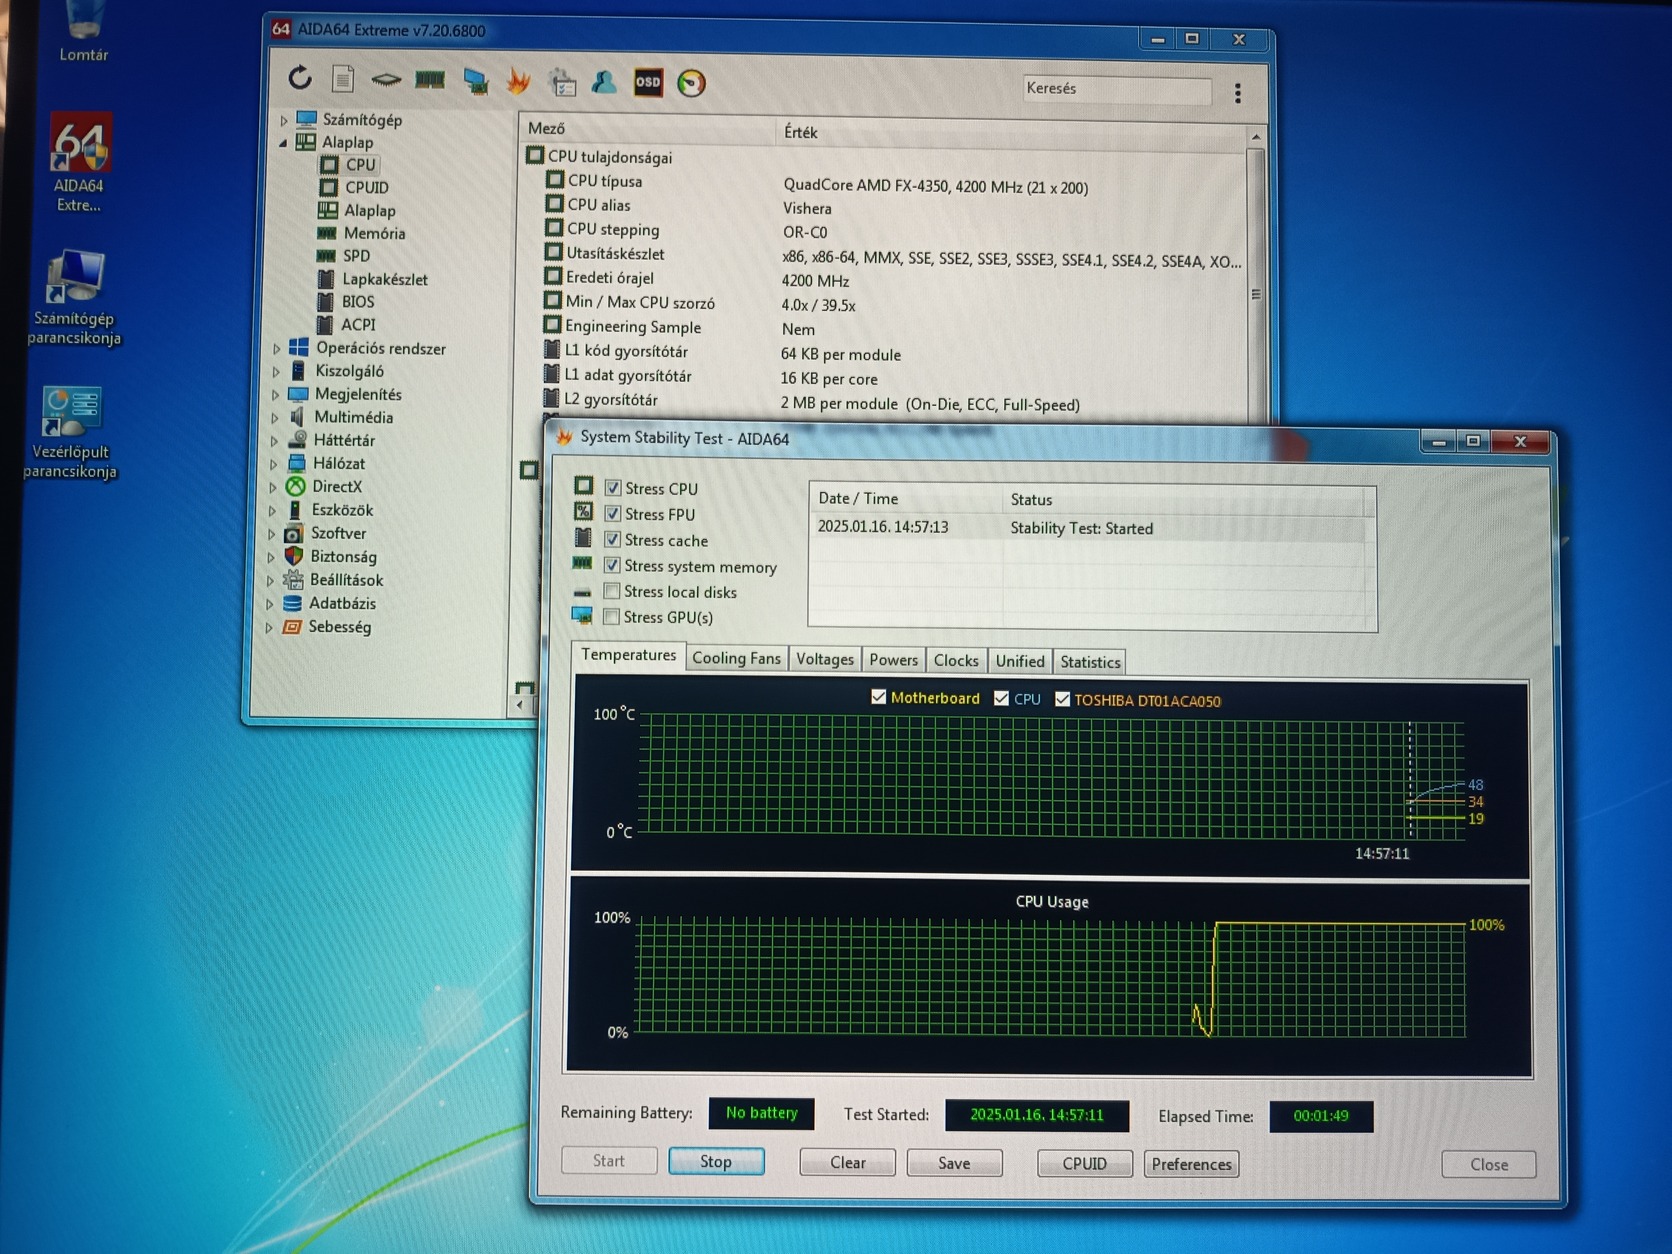1672x1254 pixels.
Task: Enable or disable Stress CPU checkbox
Action: (612, 488)
